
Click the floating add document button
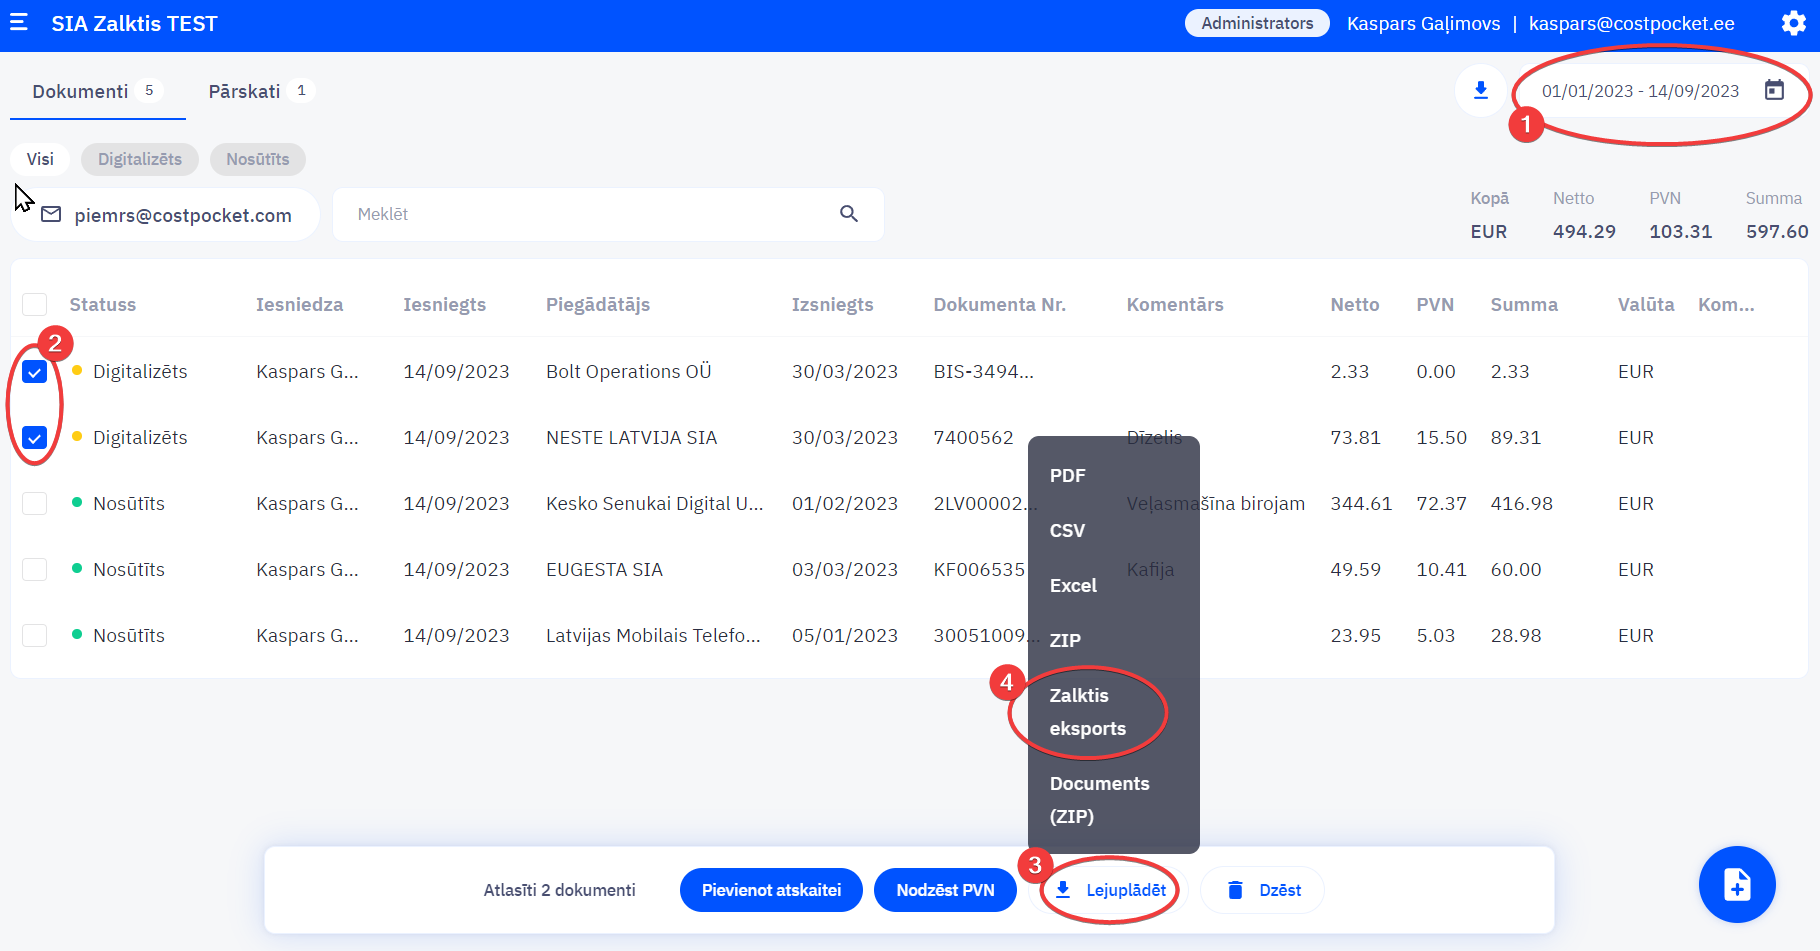pyautogui.click(x=1737, y=885)
